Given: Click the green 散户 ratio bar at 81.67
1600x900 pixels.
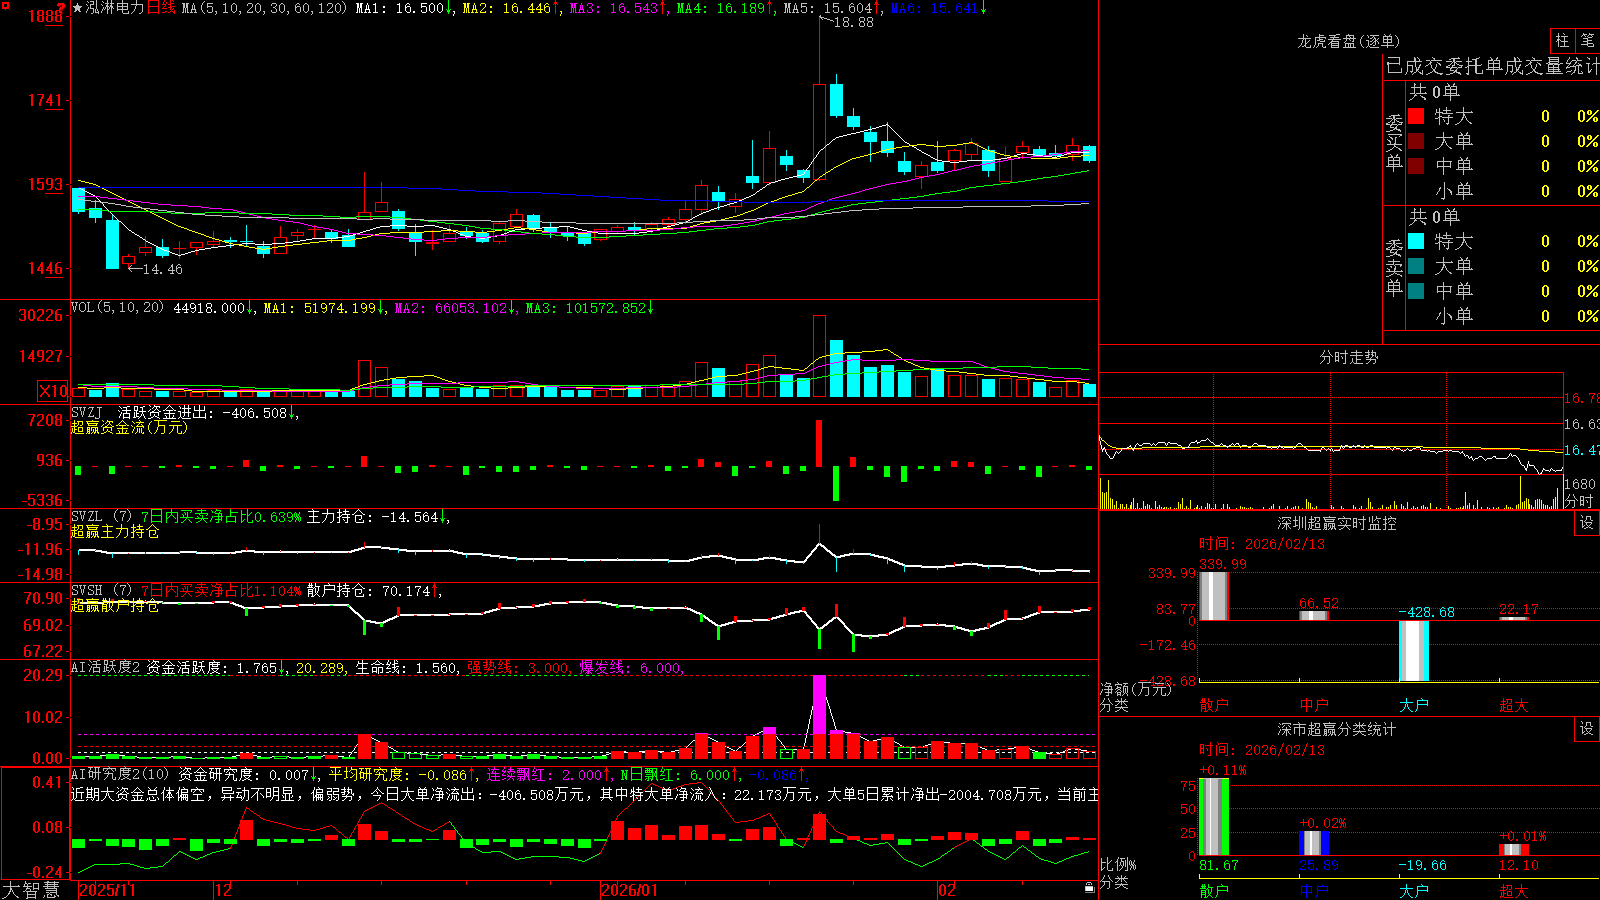Looking at the screenshot, I should pyautogui.click(x=1213, y=817).
